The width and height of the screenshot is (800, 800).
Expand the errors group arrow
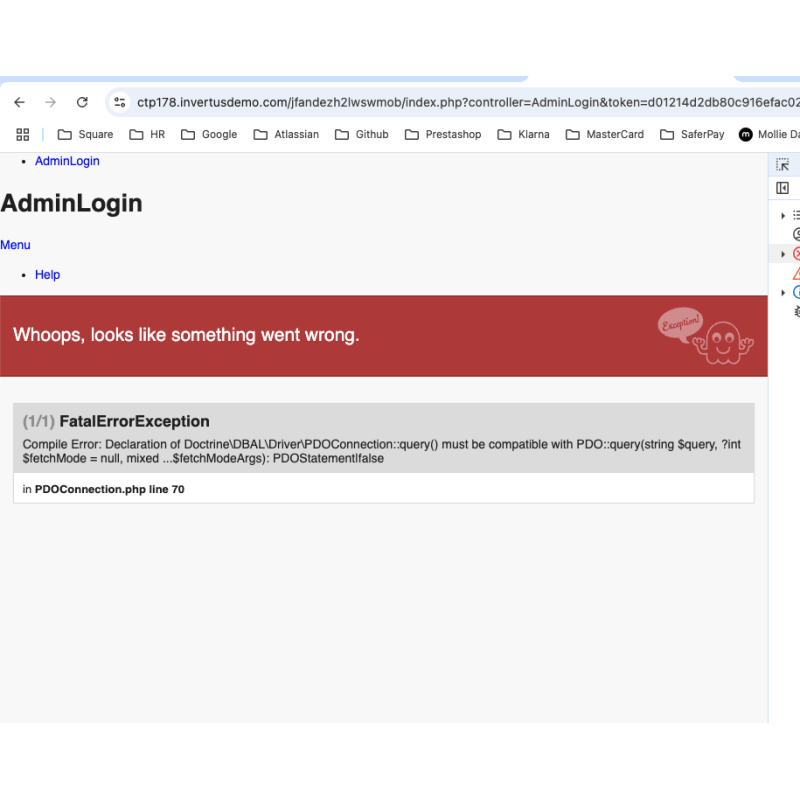click(783, 254)
